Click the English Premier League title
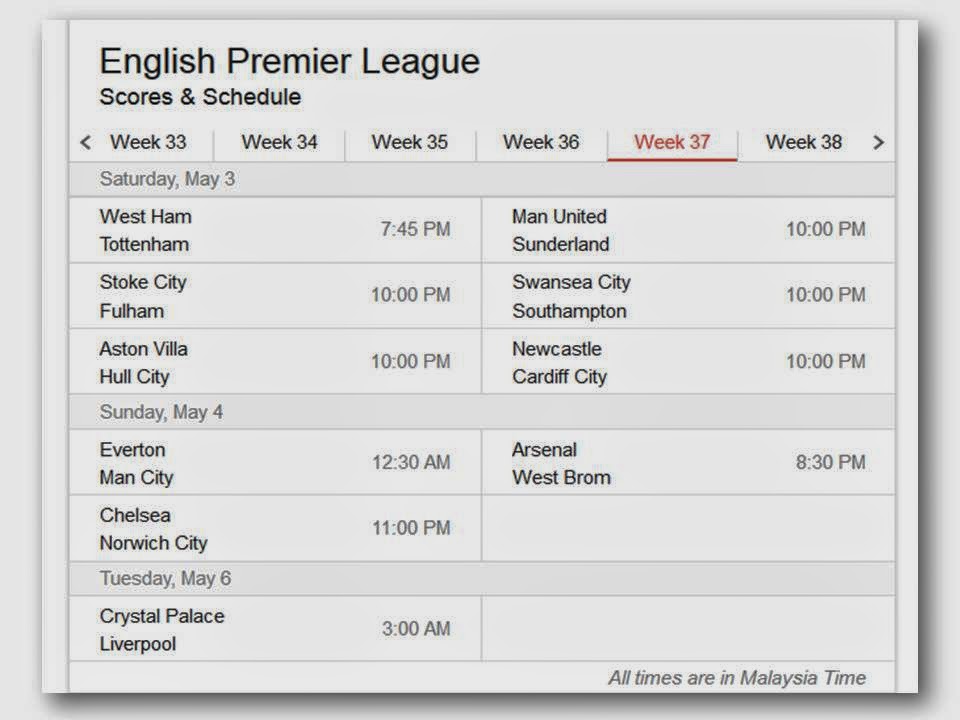The height and width of the screenshot is (720, 960). pos(290,61)
